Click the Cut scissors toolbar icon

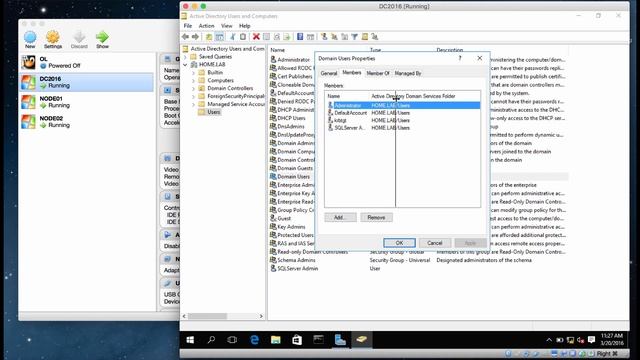[x=233, y=37]
